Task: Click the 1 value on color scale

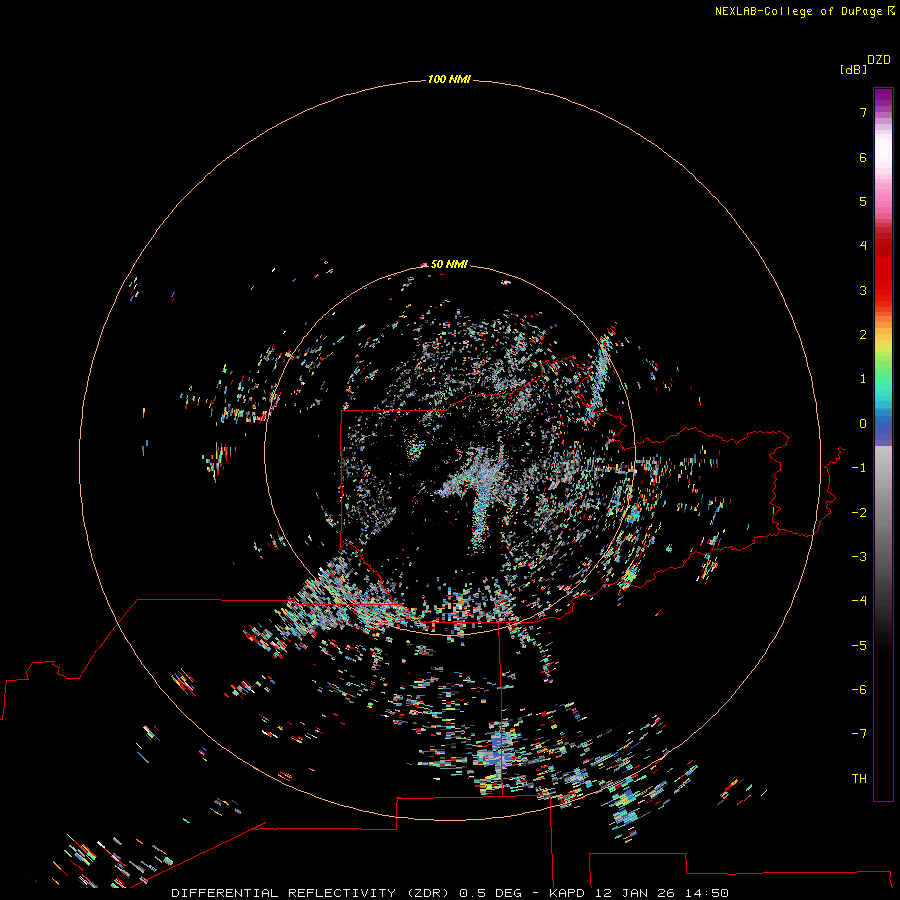Action: [x=863, y=379]
